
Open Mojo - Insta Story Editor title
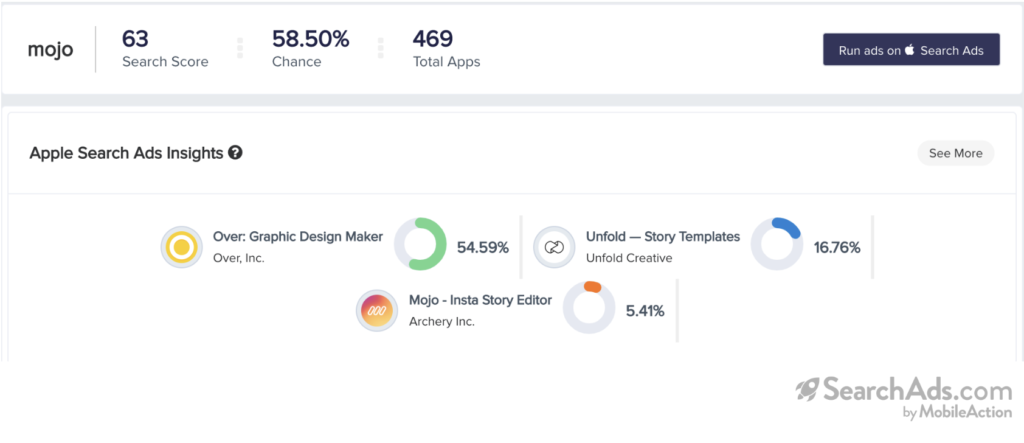point(480,300)
